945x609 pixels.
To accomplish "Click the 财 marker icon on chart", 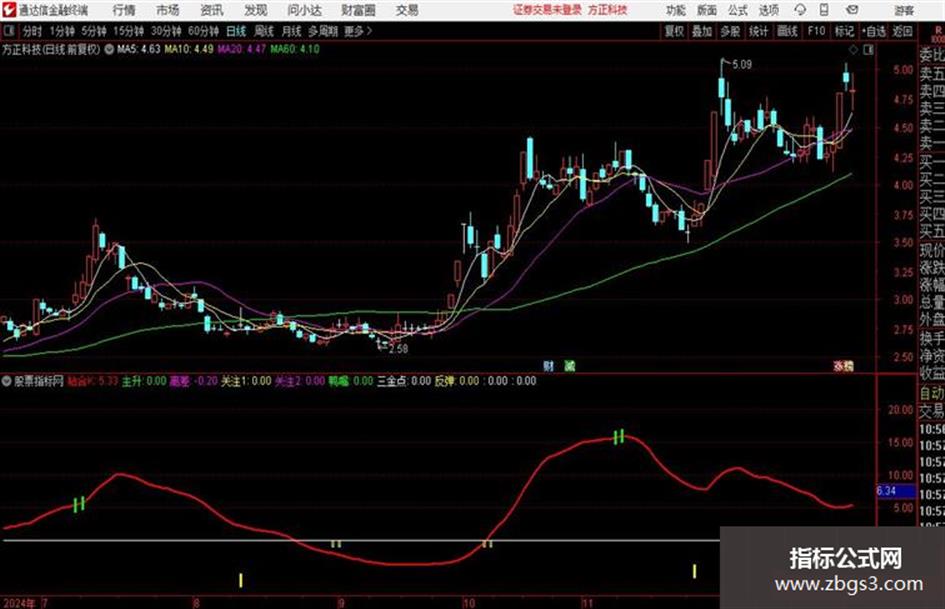I will pos(548,365).
